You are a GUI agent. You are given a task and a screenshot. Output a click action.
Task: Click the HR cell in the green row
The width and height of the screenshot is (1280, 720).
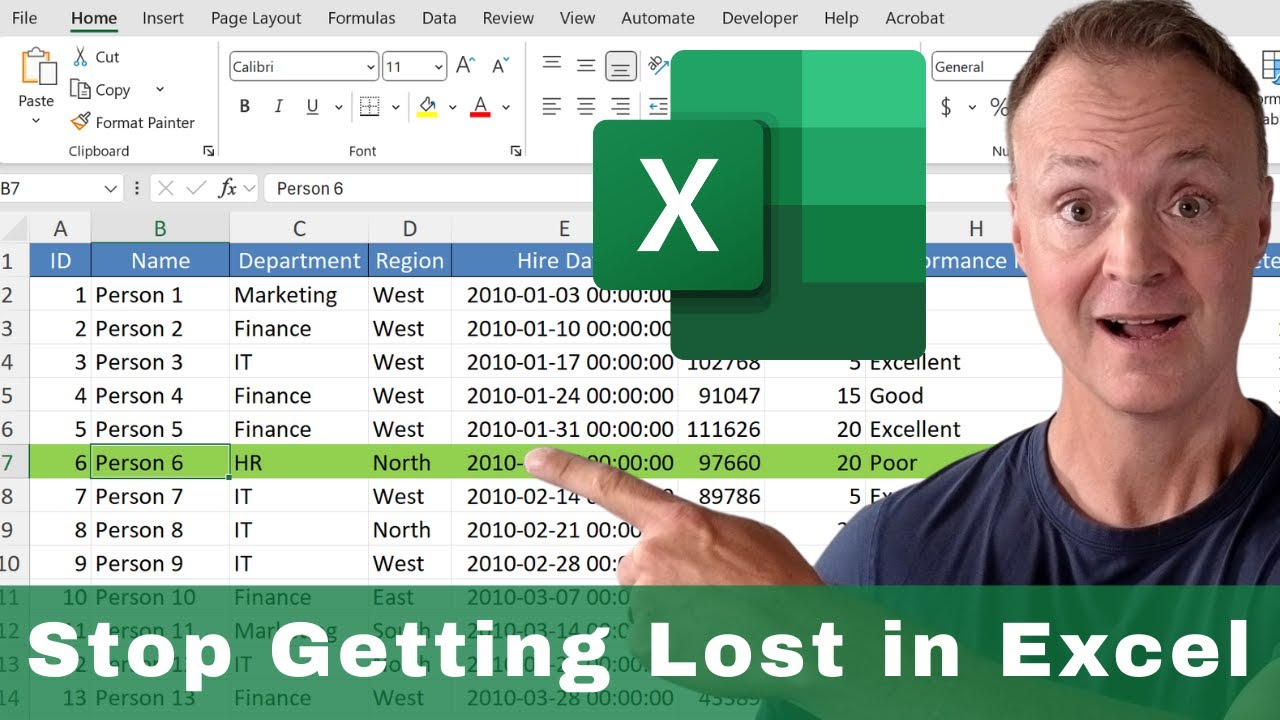click(299, 463)
